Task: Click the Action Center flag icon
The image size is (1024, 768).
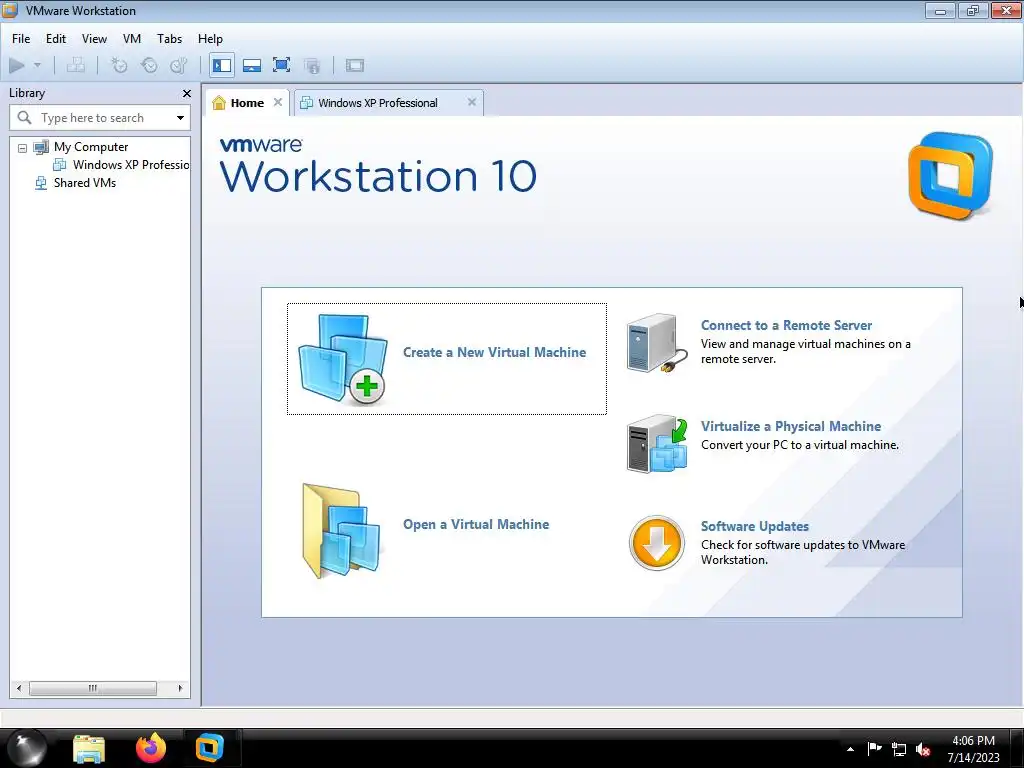Action: (874, 749)
